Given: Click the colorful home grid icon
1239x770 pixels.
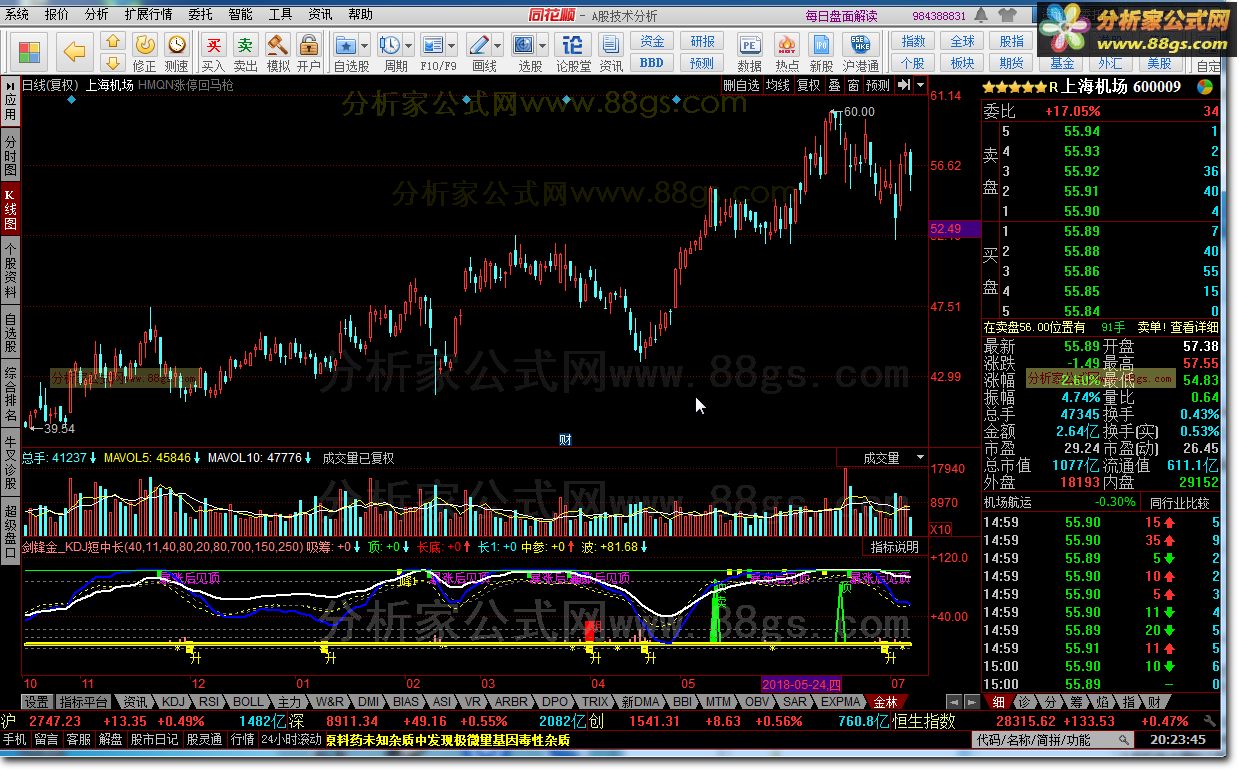Looking at the screenshot, I should click(x=30, y=52).
